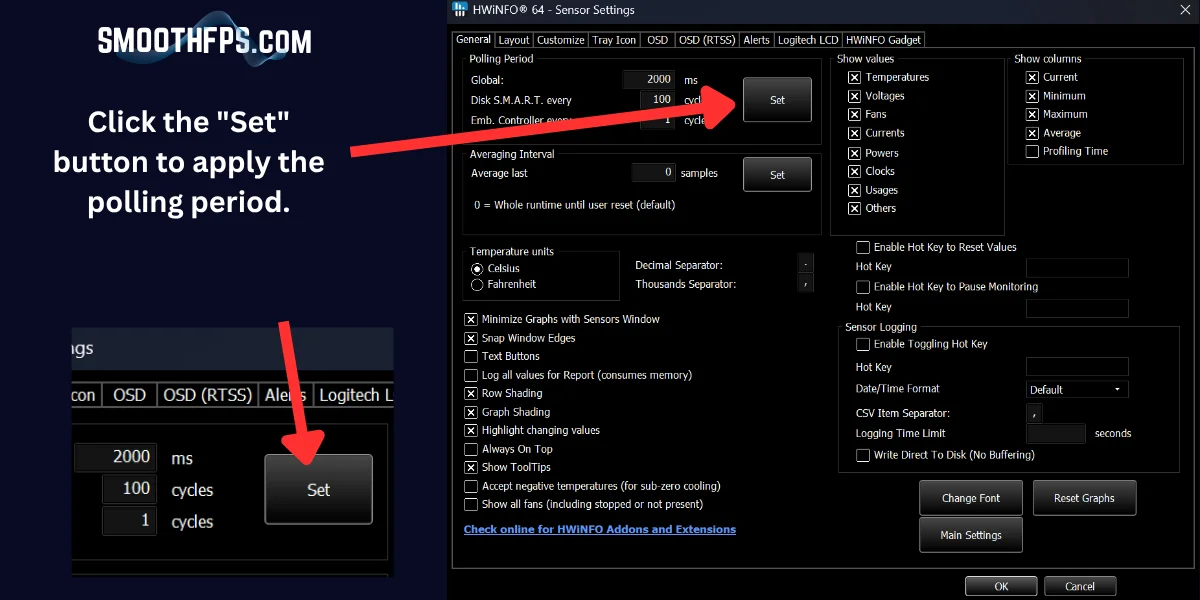1200x600 pixels.
Task: Toggle Minimize Graphs with Sensors Window
Action: [471, 319]
